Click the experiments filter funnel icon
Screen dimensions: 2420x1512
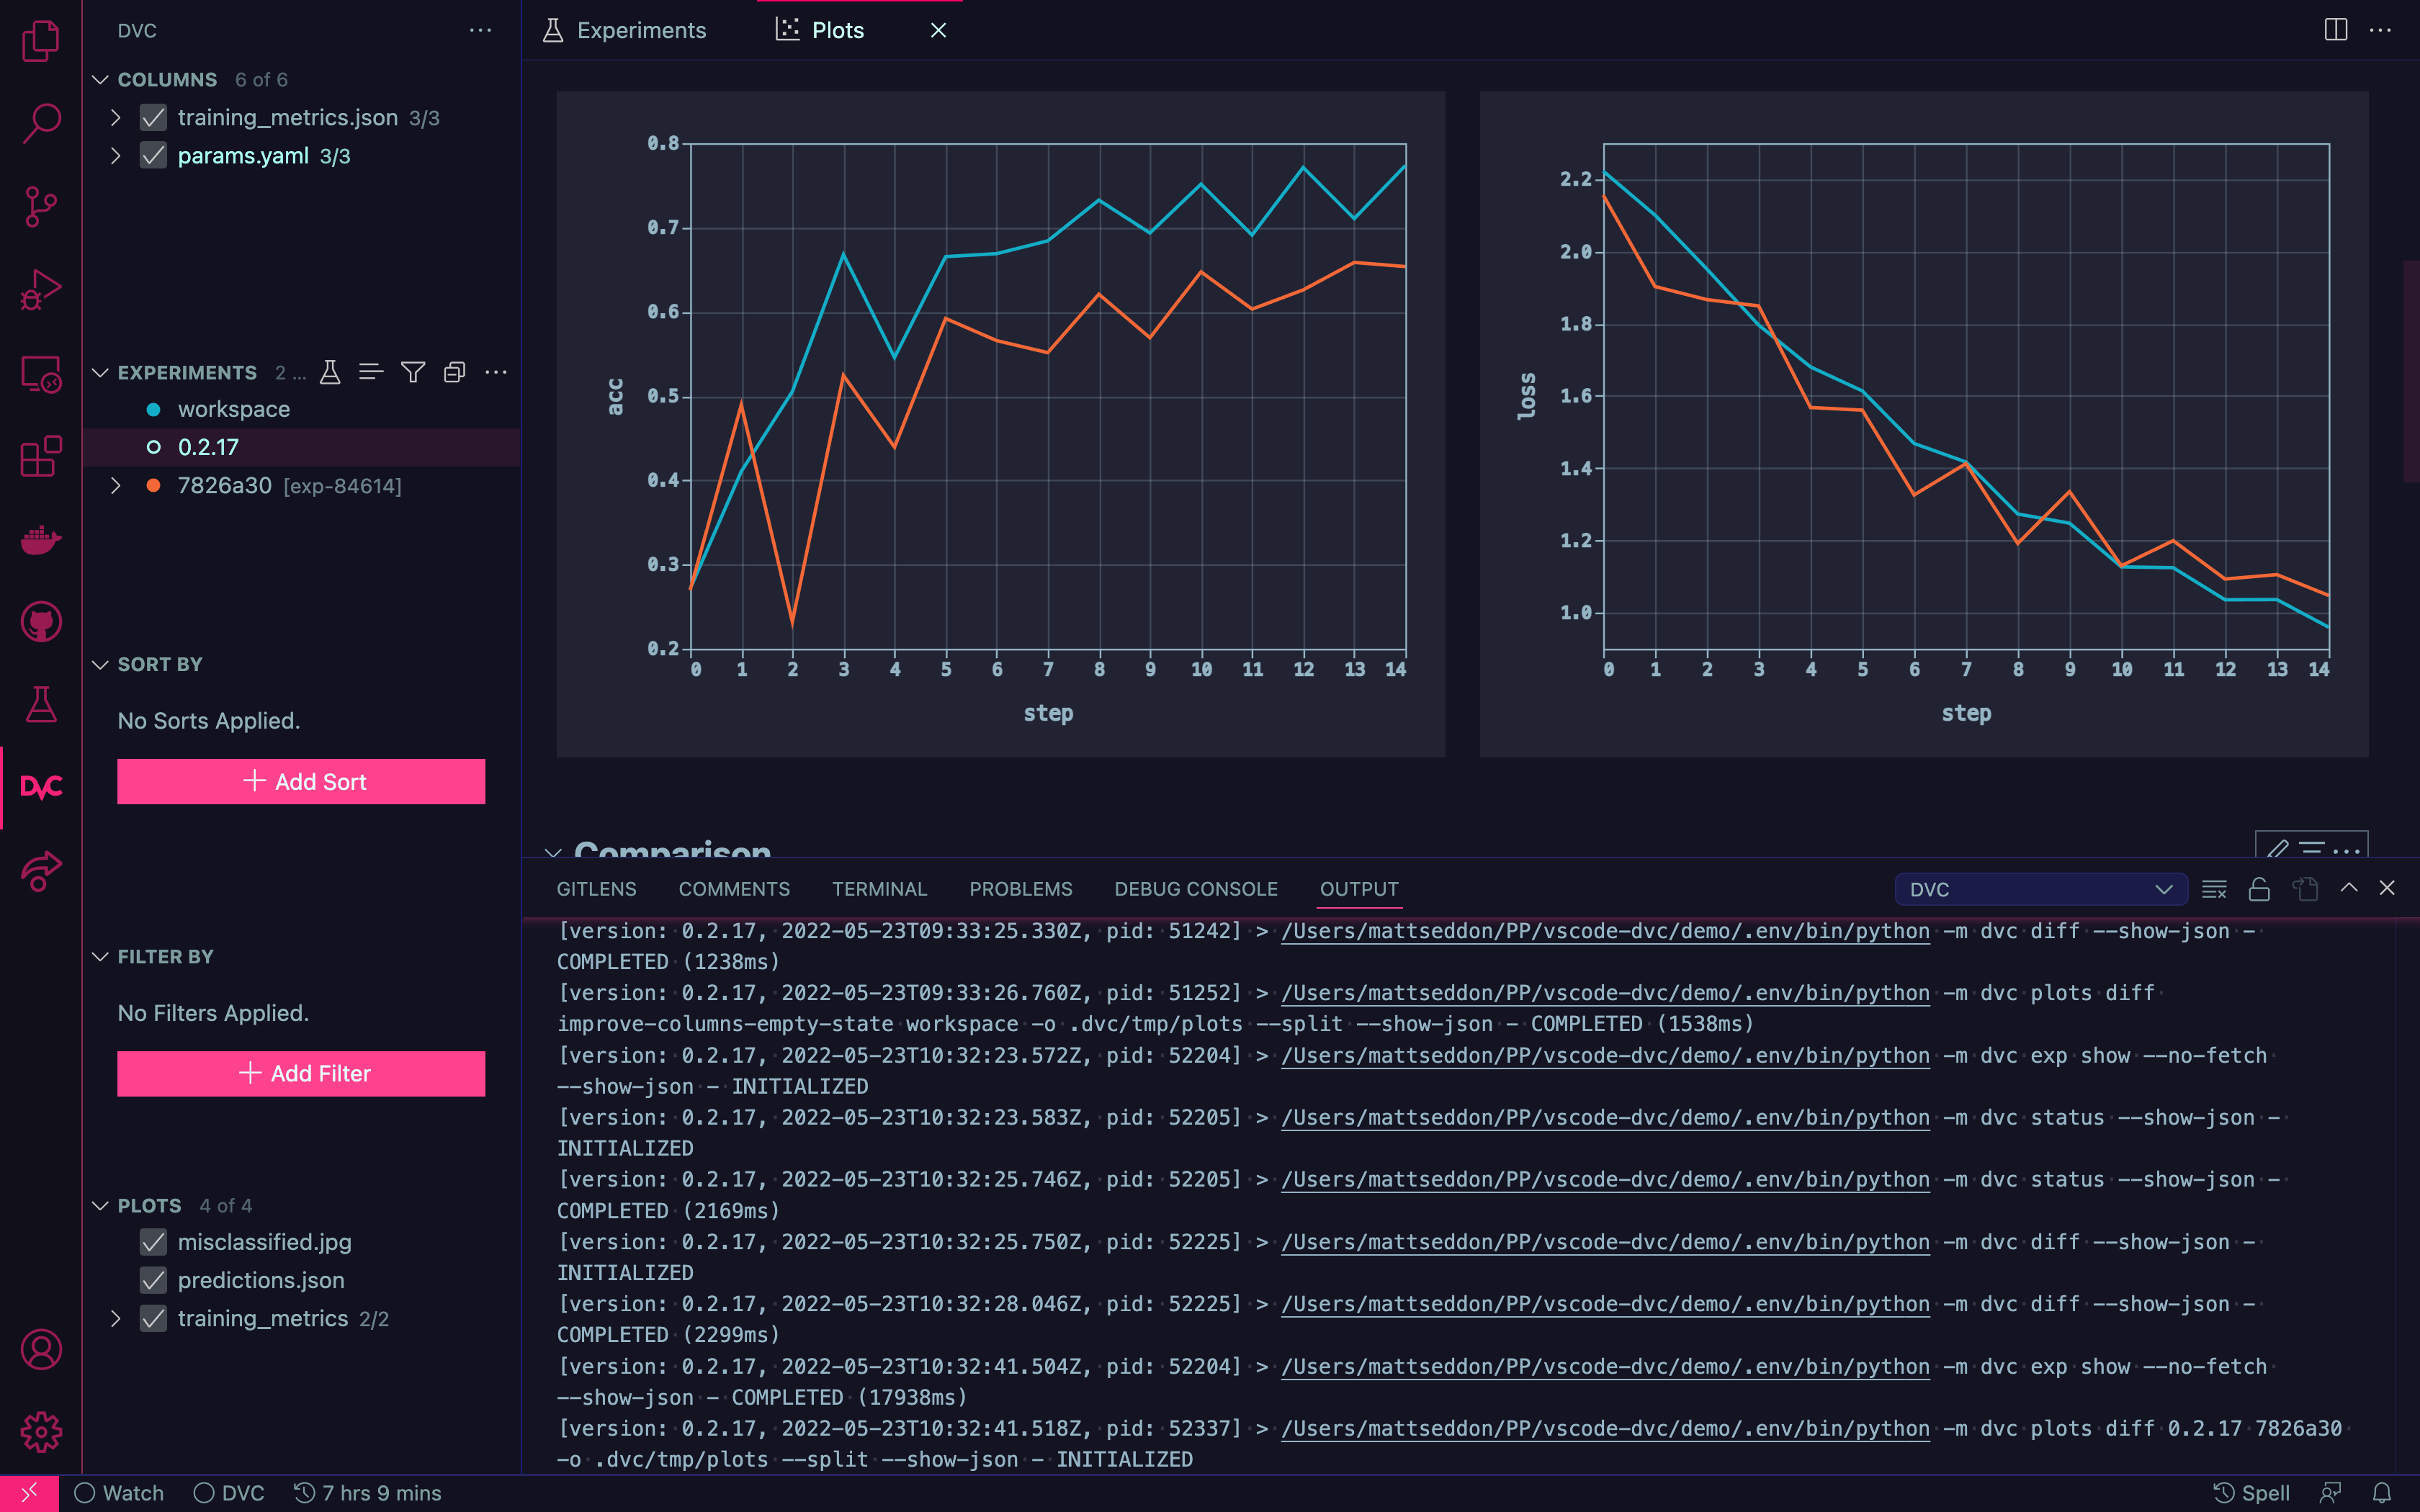[x=412, y=372]
